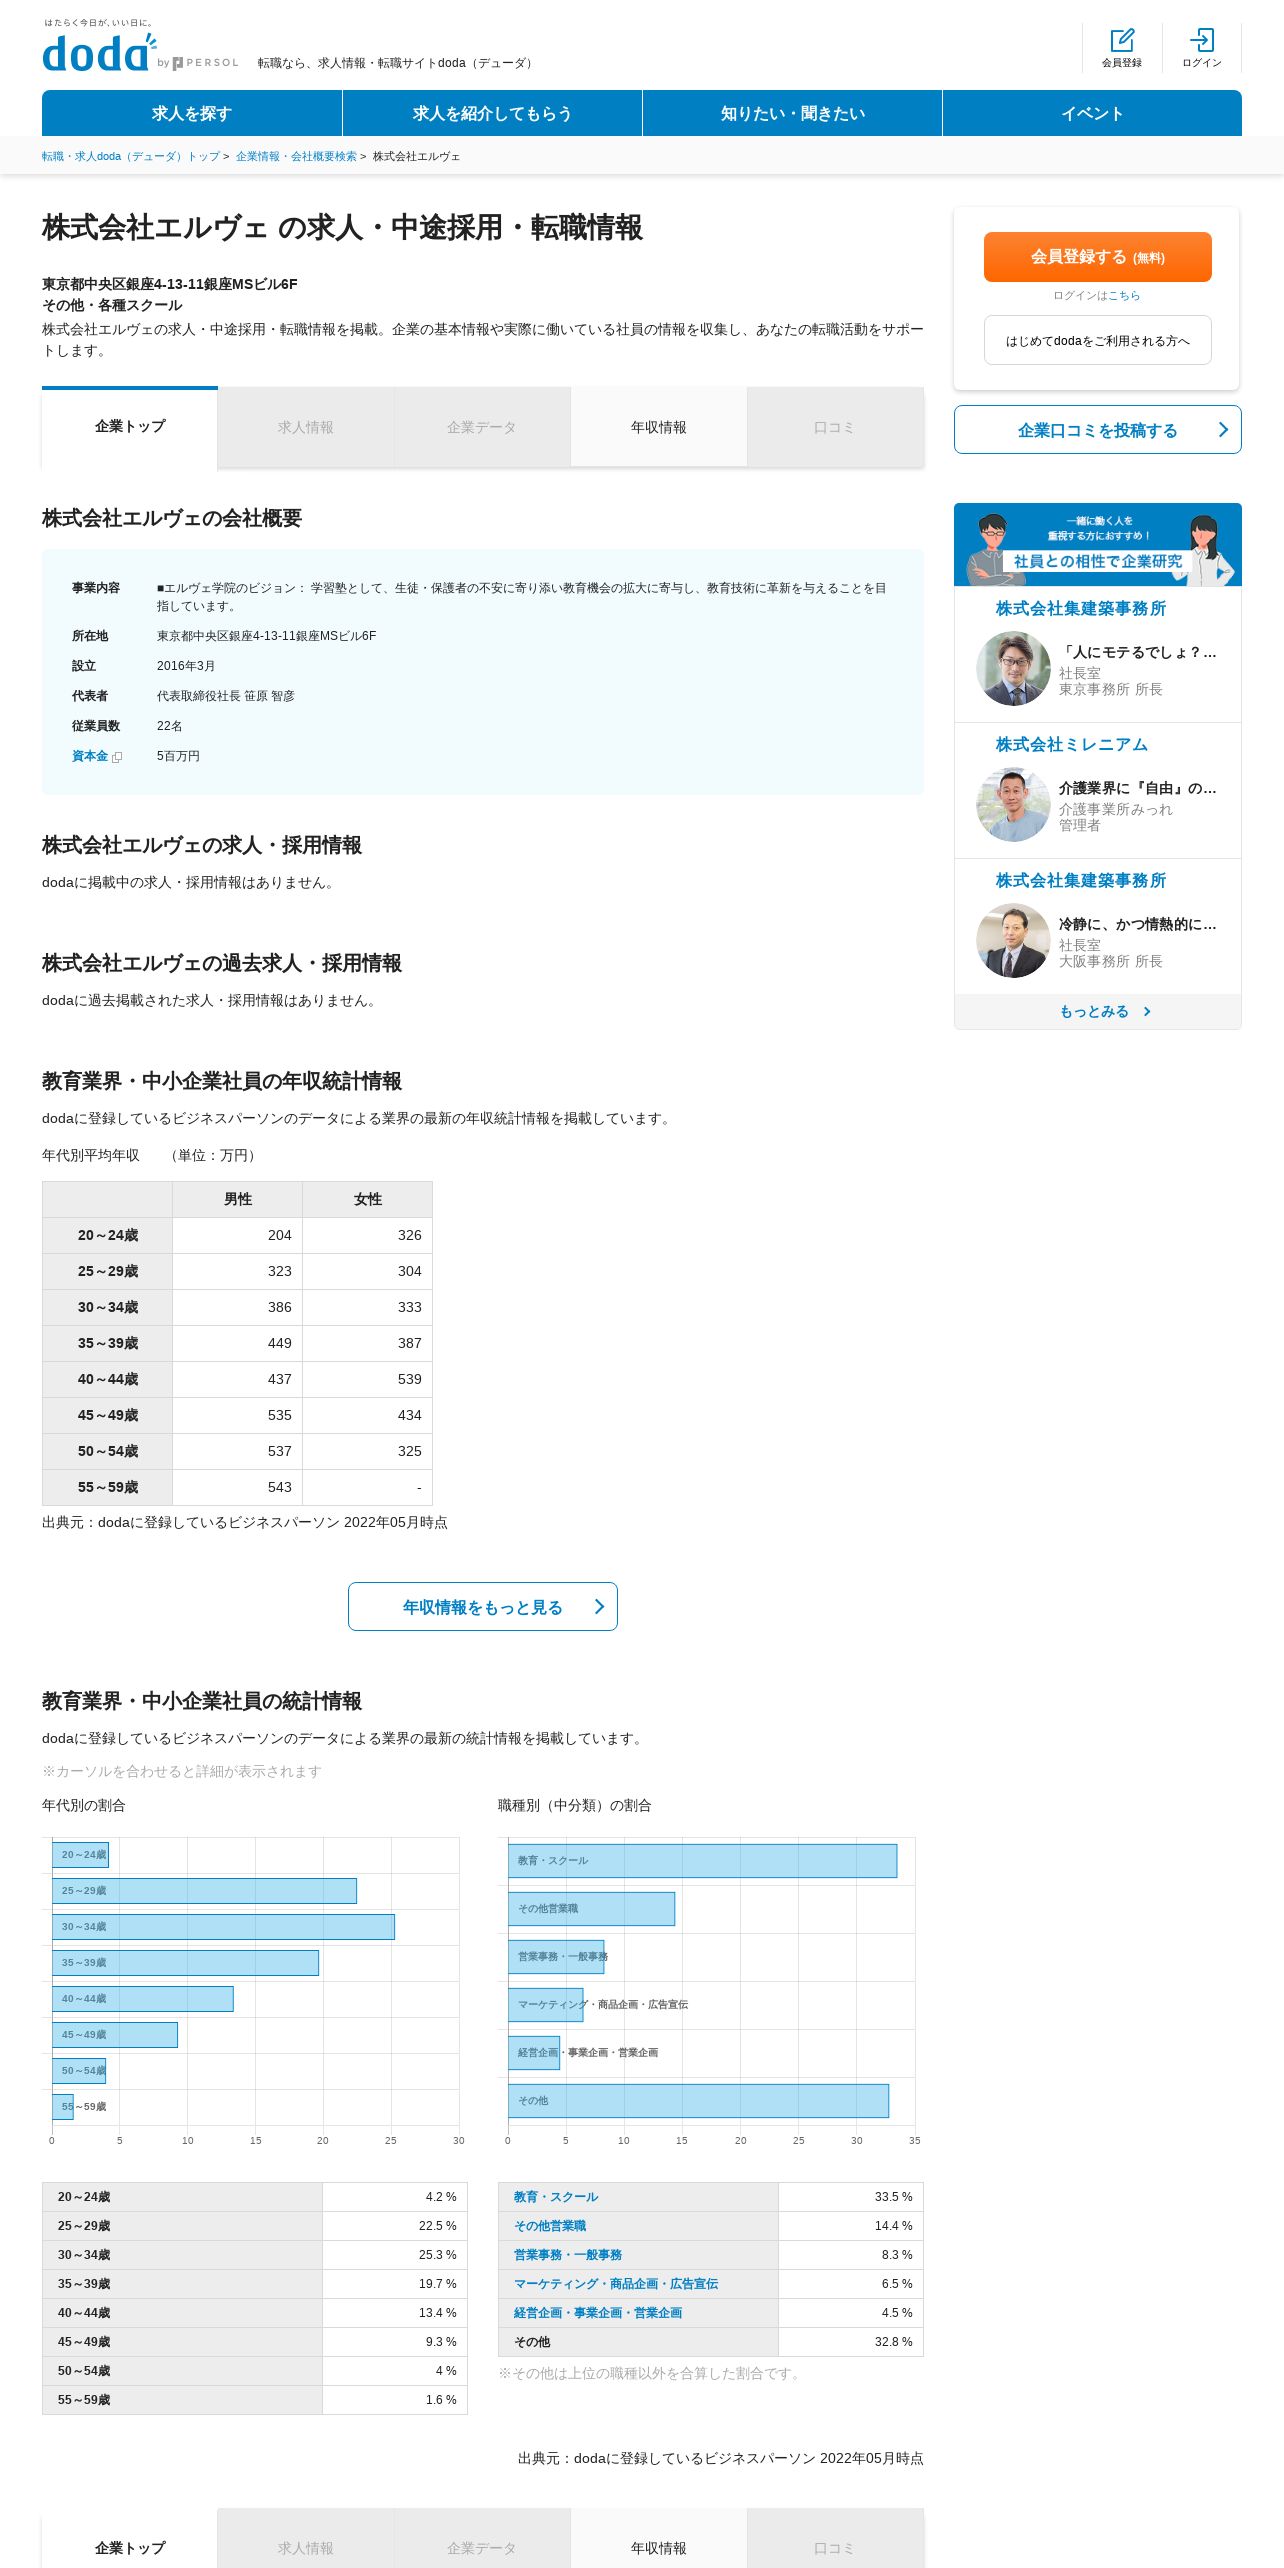Open the イベント menu
This screenshot has width=1284, height=2568.
[1092, 113]
